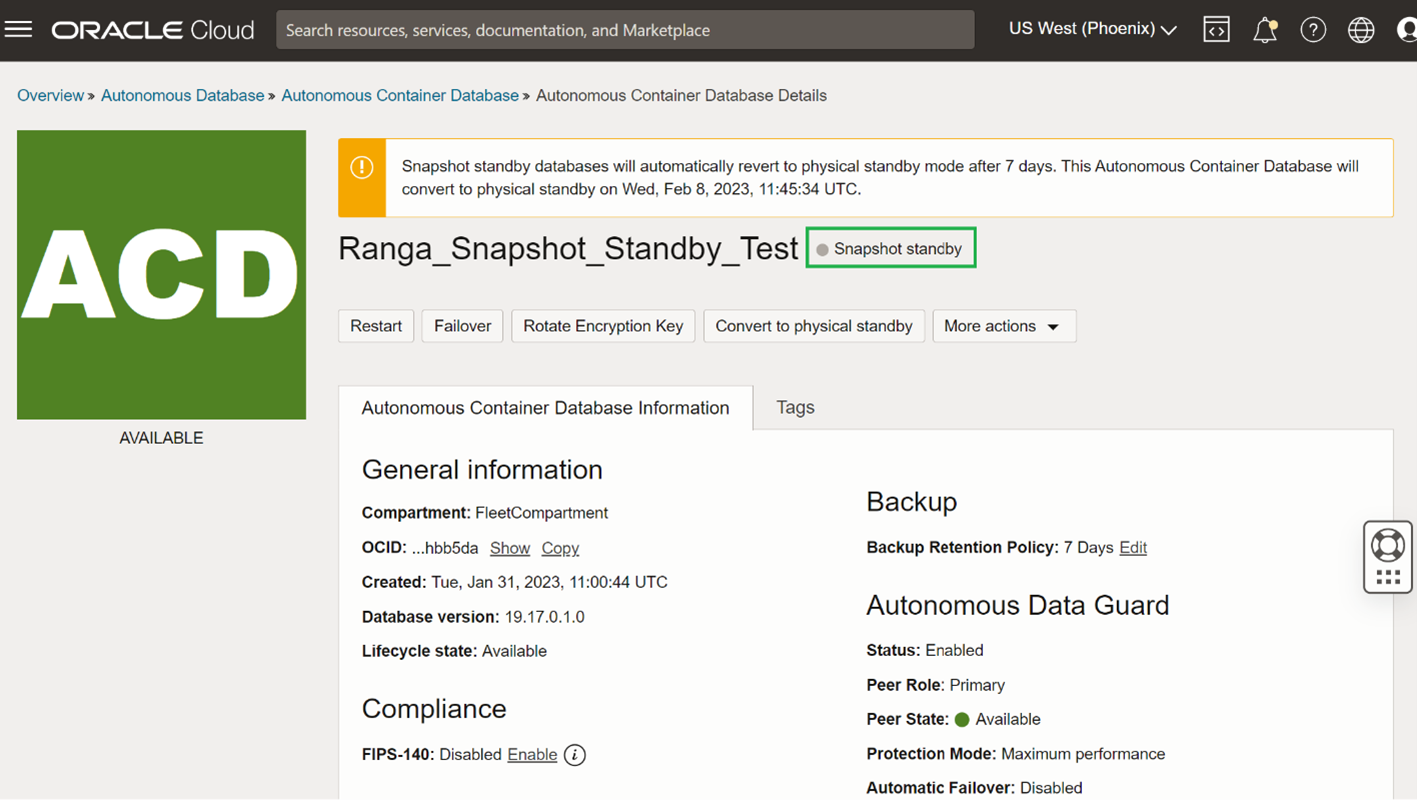Change language via the globe icon
Screen dimensions: 1417x800
coord(1361,29)
